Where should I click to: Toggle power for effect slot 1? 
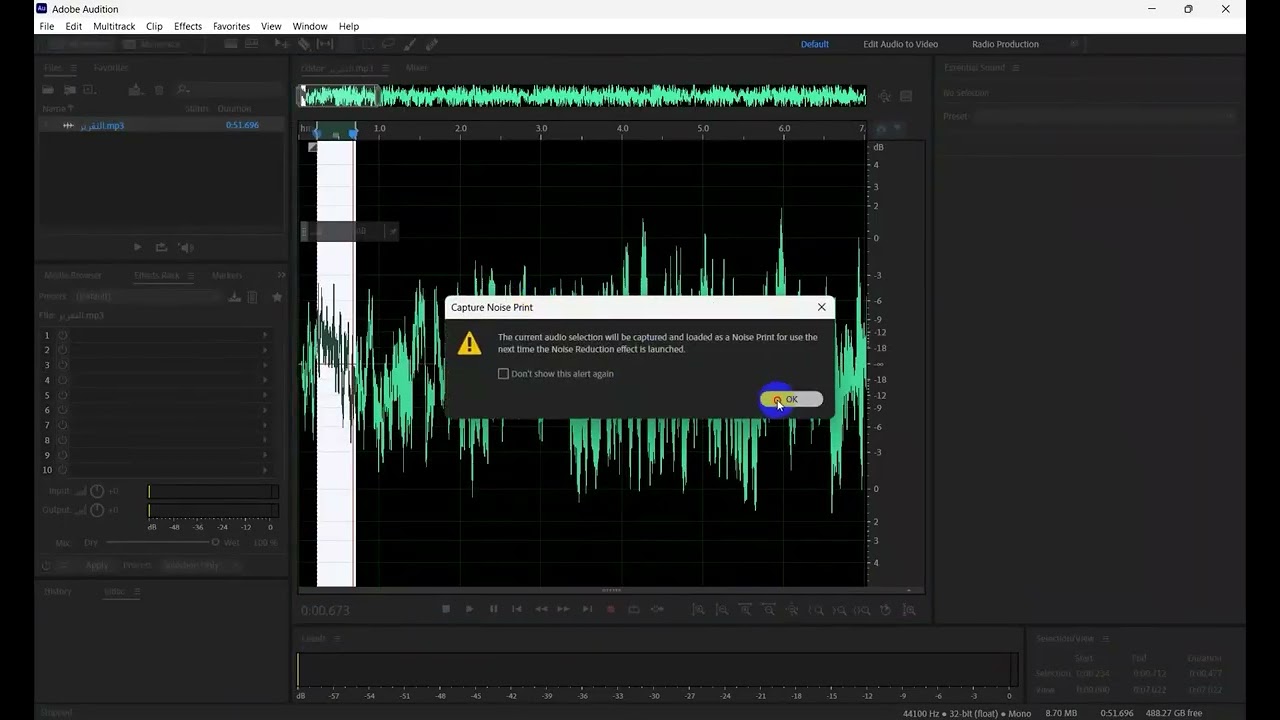62,335
